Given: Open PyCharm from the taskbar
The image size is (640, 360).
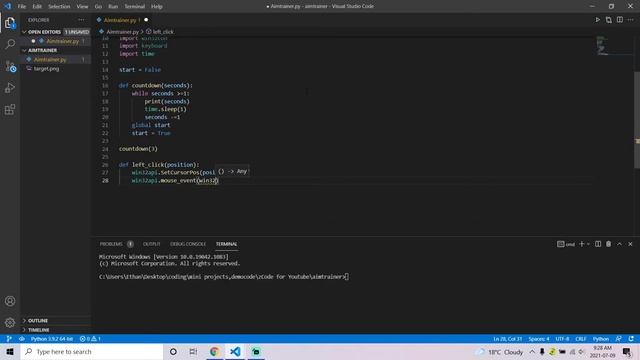Looking at the screenshot, I should 256,351.
